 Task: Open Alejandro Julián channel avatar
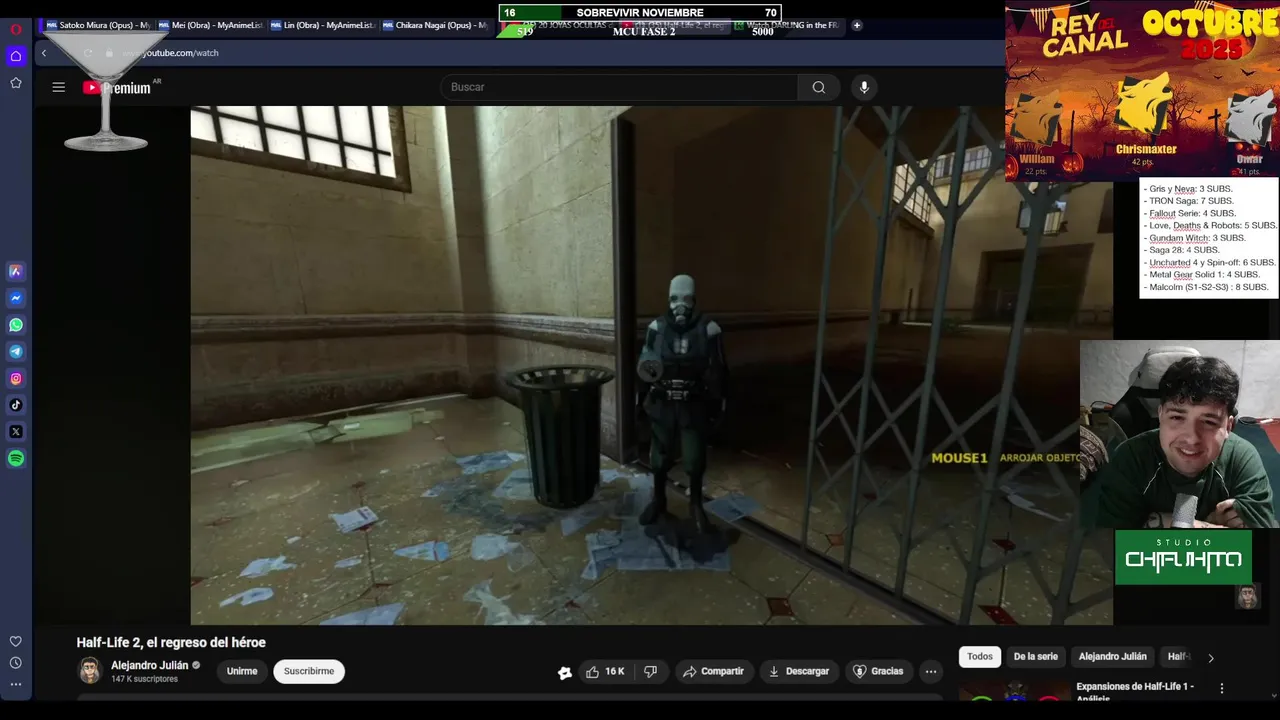(x=90, y=671)
